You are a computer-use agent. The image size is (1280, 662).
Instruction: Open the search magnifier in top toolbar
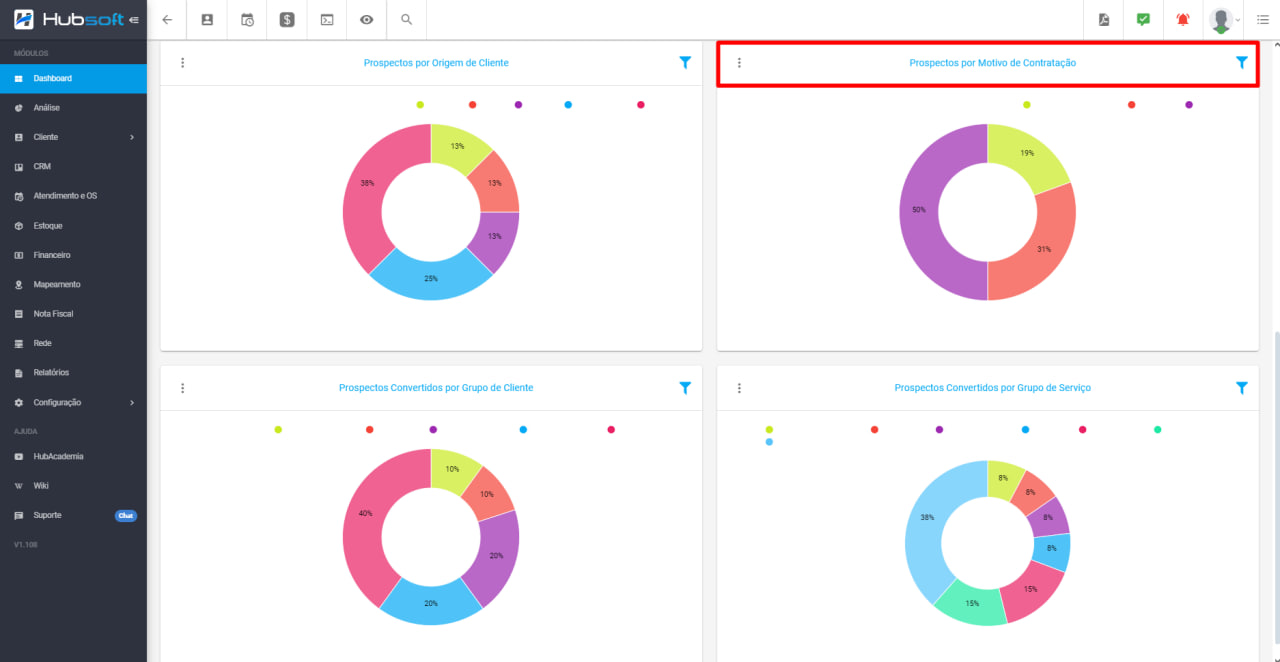[x=406, y=19]
